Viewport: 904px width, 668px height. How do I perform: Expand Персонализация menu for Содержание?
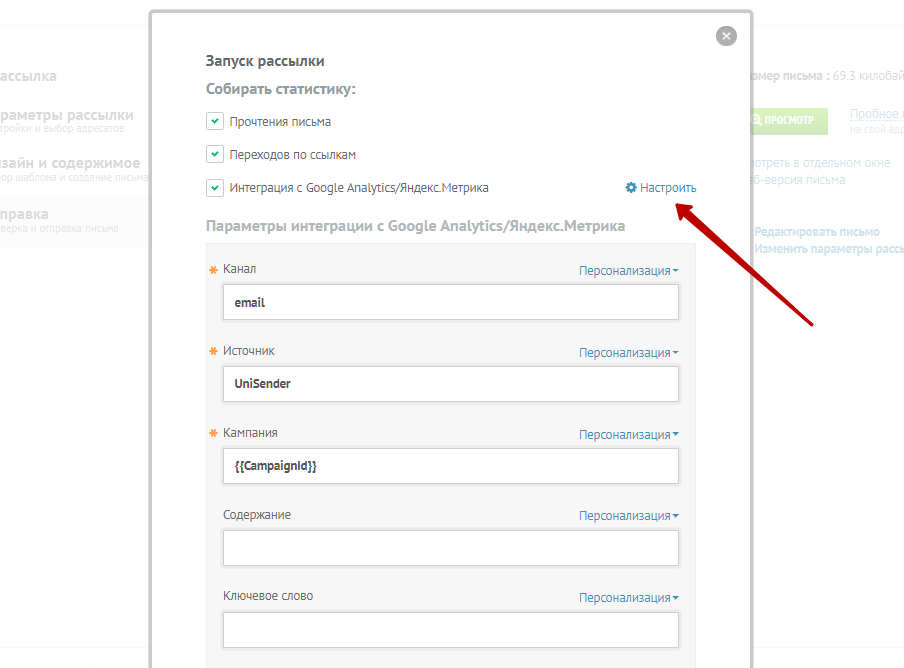628,516
